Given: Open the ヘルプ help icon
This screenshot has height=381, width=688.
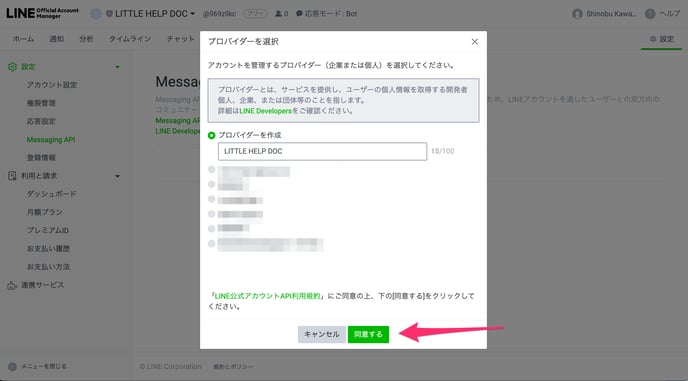Looking at the screenshot, I should coord(650,14).
